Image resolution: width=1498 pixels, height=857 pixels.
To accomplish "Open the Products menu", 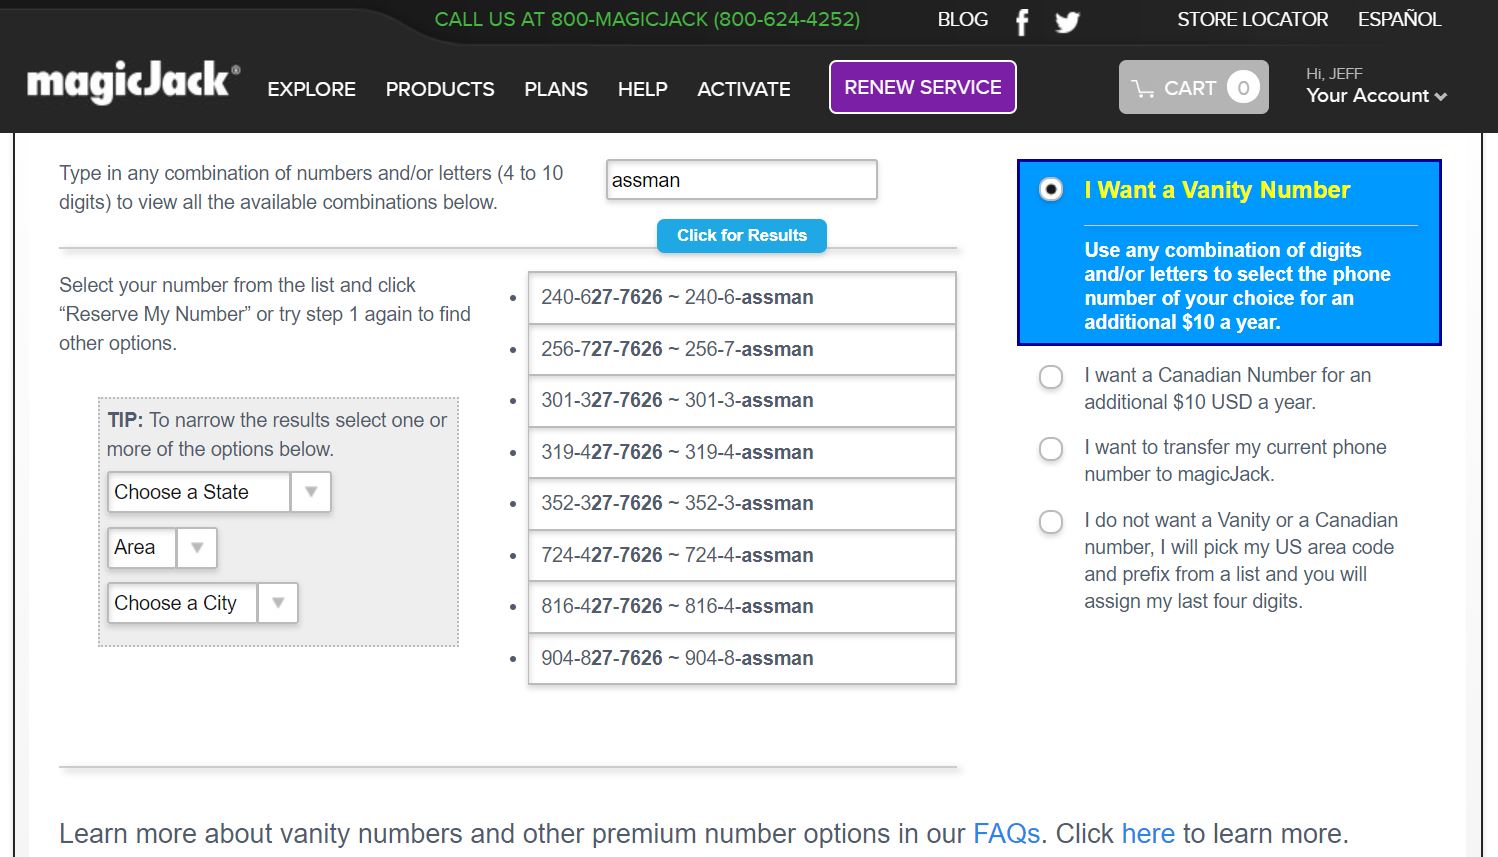I will click(x=440, y=89).
